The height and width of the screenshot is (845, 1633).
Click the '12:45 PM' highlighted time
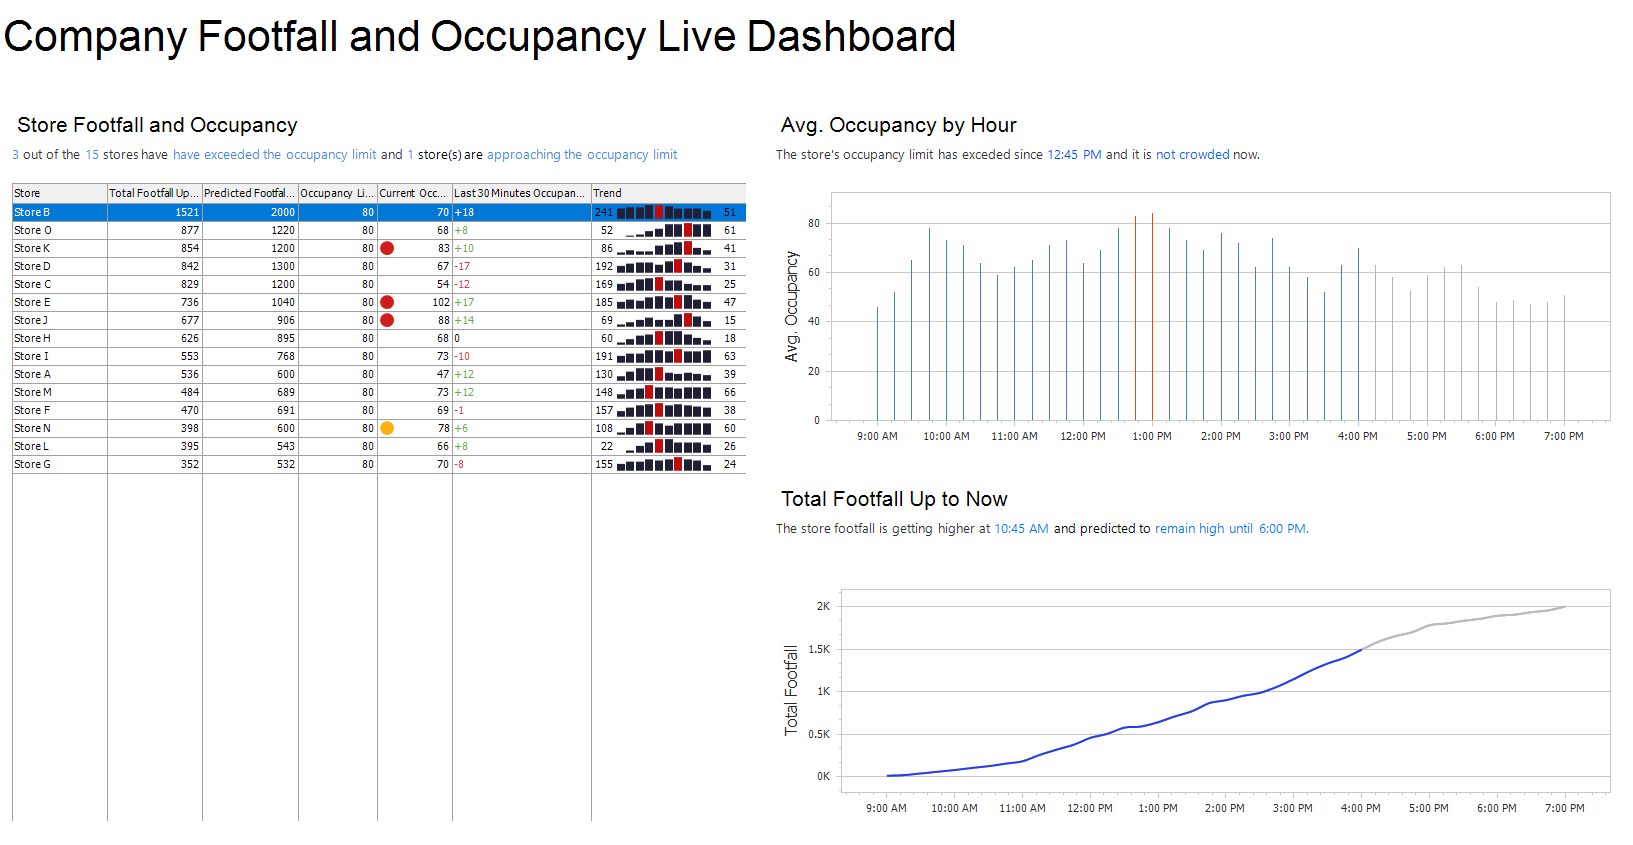pos(1074,155)
